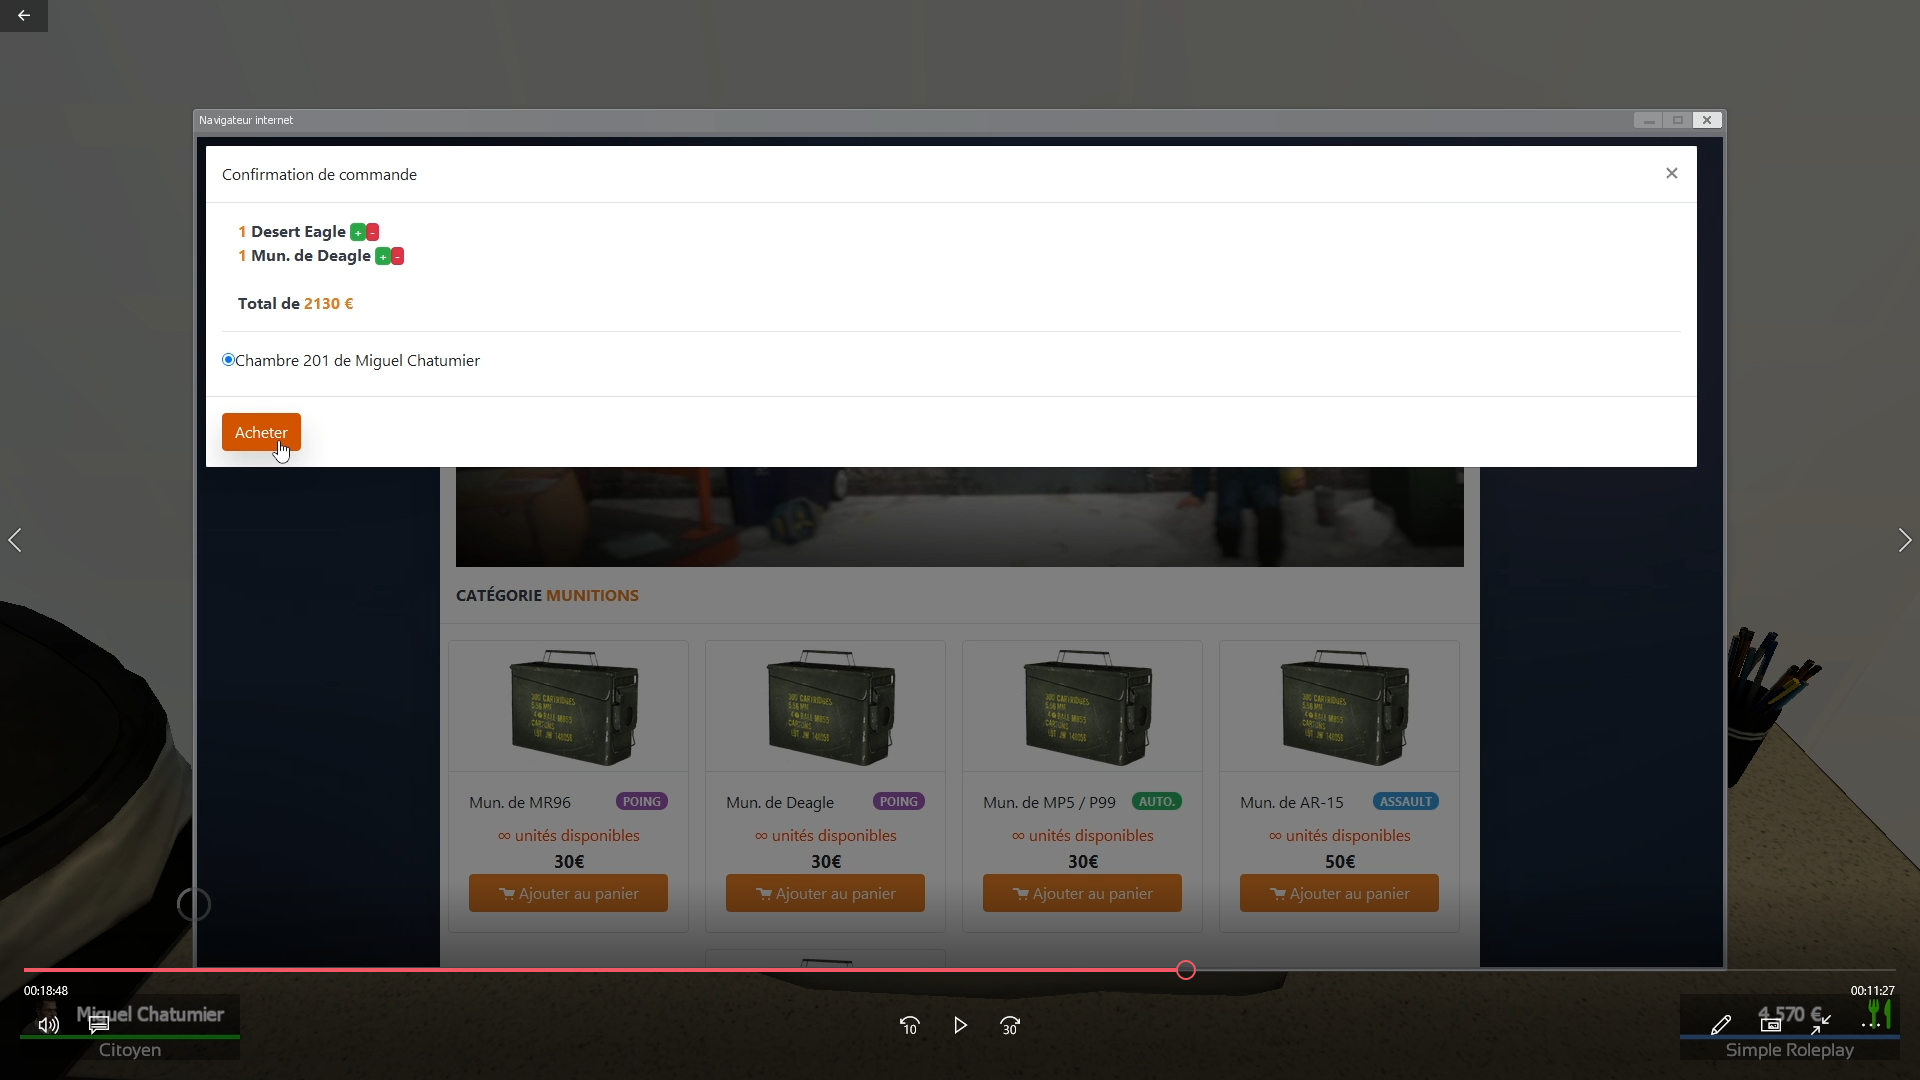This screenshot has width=1920, height=1080.
Task: Click the Mun. de AR-15 ammo box image
Action: (x=1344, y=708)
